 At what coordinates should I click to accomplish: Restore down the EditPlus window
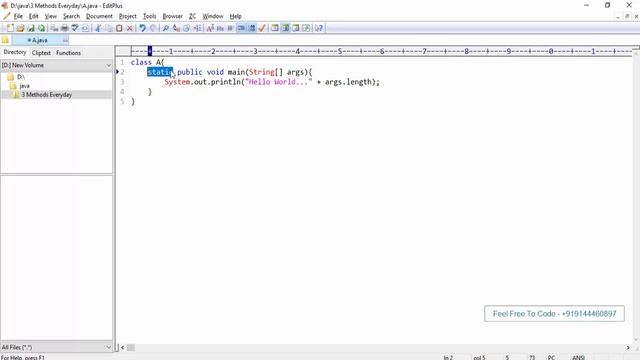click(x=607, y=5)
